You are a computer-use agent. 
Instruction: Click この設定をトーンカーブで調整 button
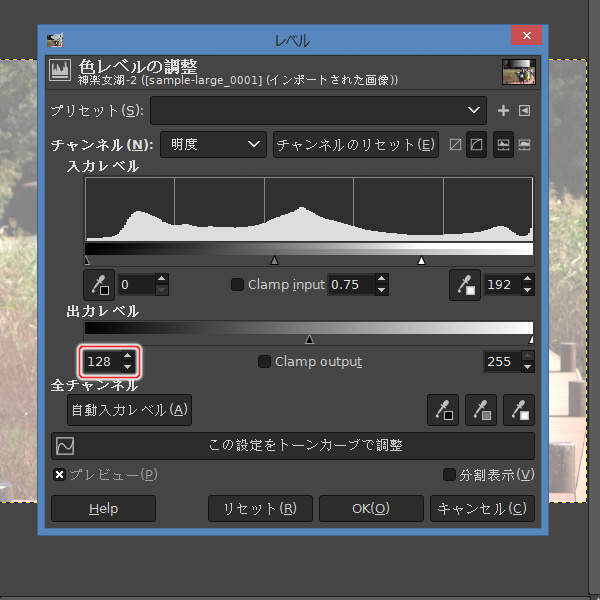click(x=293, y=446)
